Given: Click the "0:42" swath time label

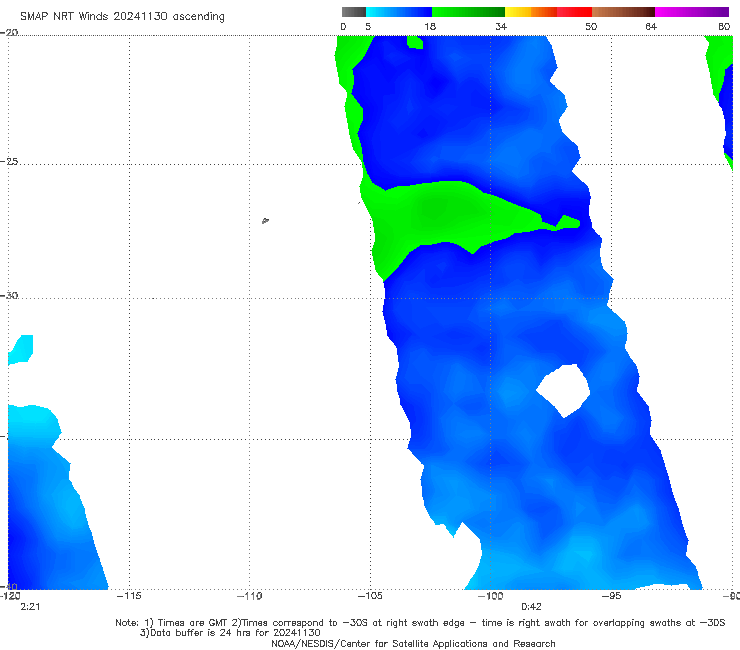Looking at the screenshot, I should 531,607.
